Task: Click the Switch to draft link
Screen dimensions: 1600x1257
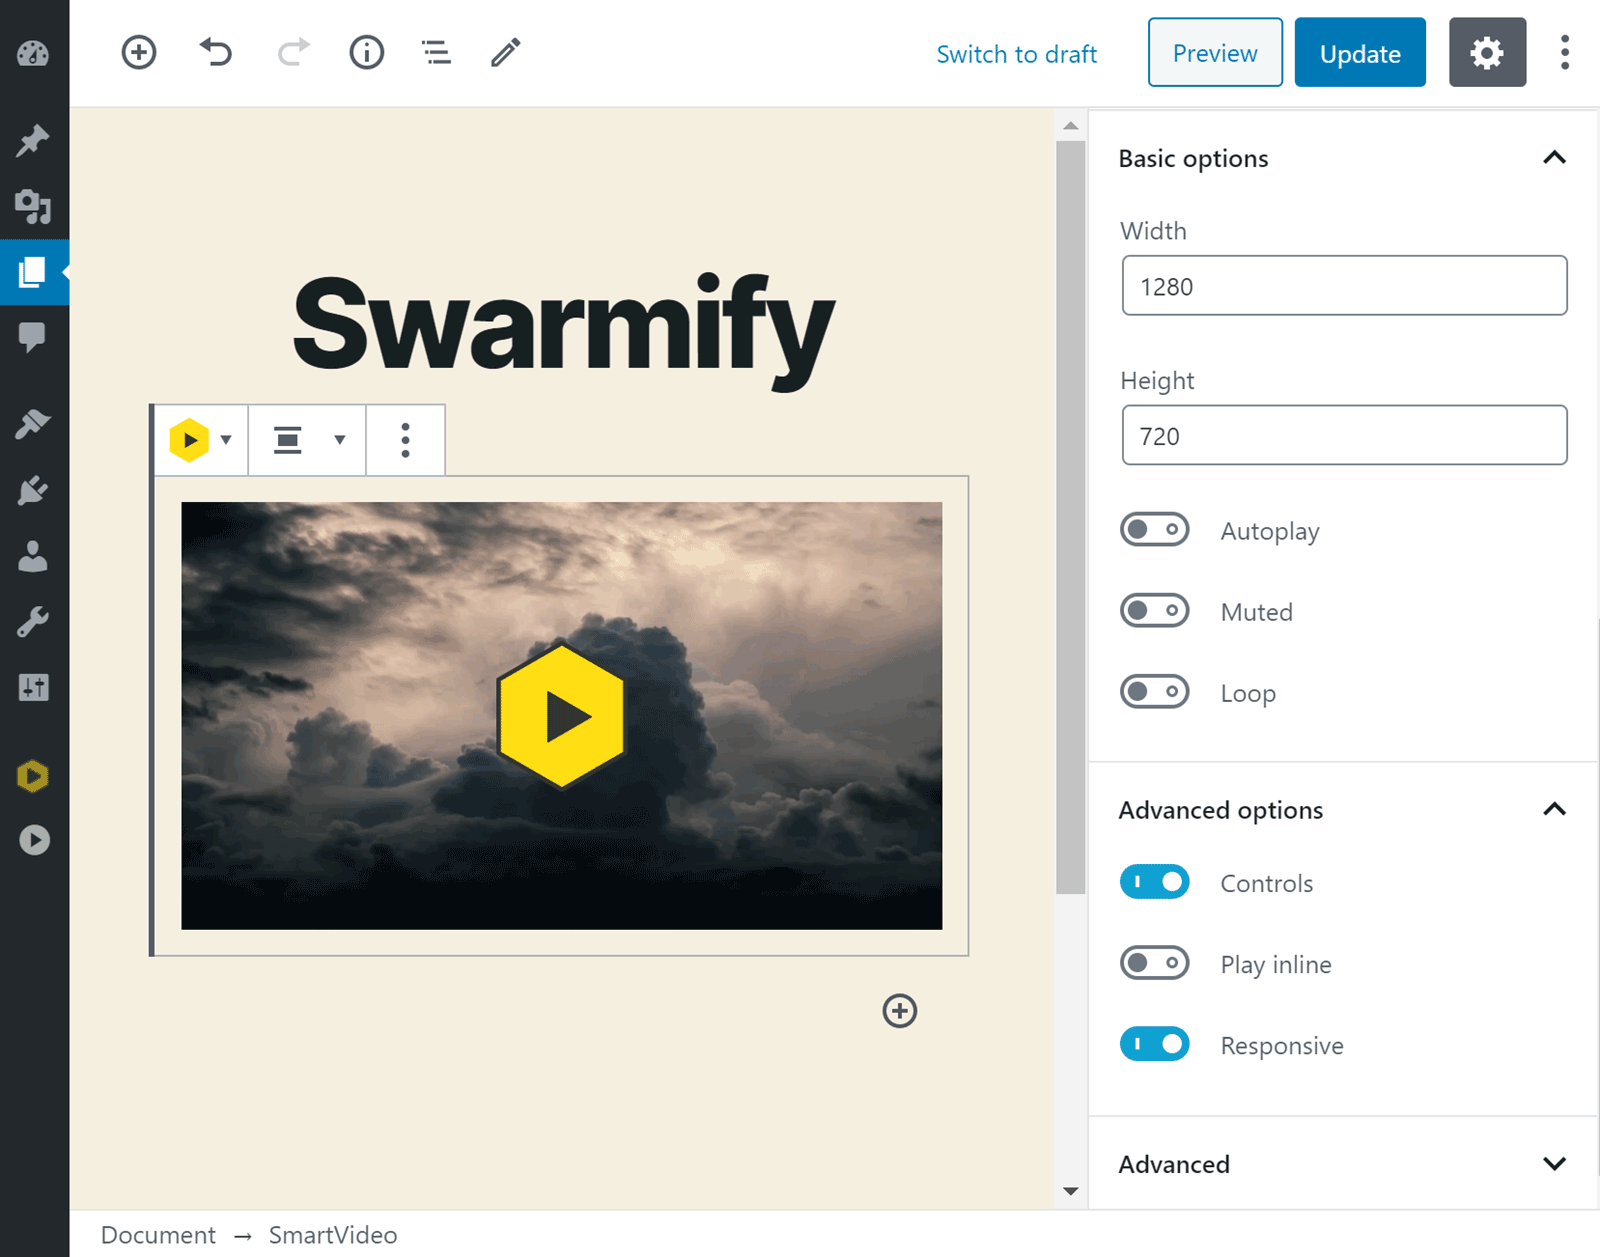Action: 1016,54
